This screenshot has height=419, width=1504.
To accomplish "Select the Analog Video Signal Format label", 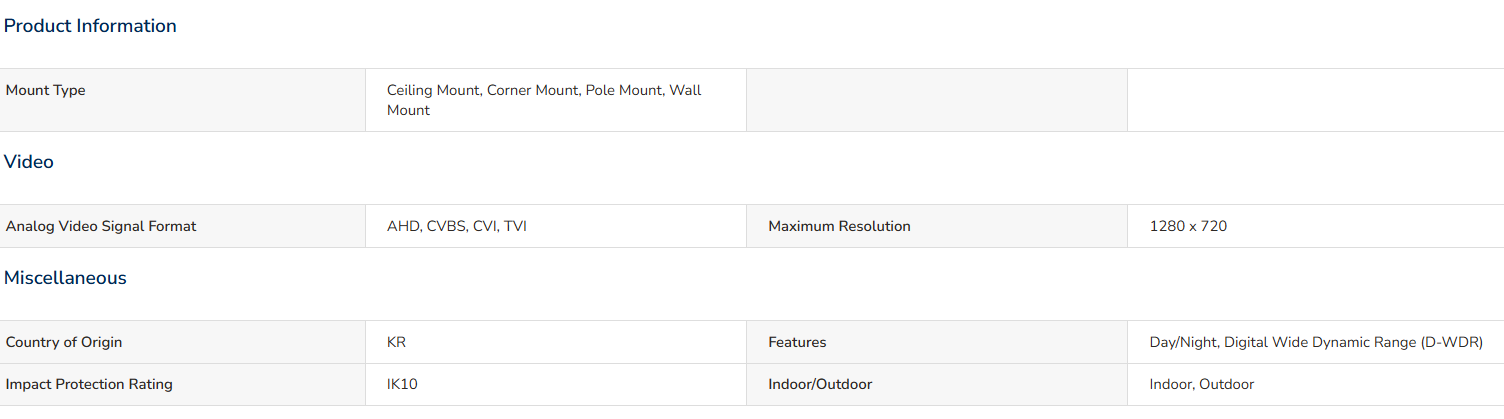I will [x=101, y=226].
